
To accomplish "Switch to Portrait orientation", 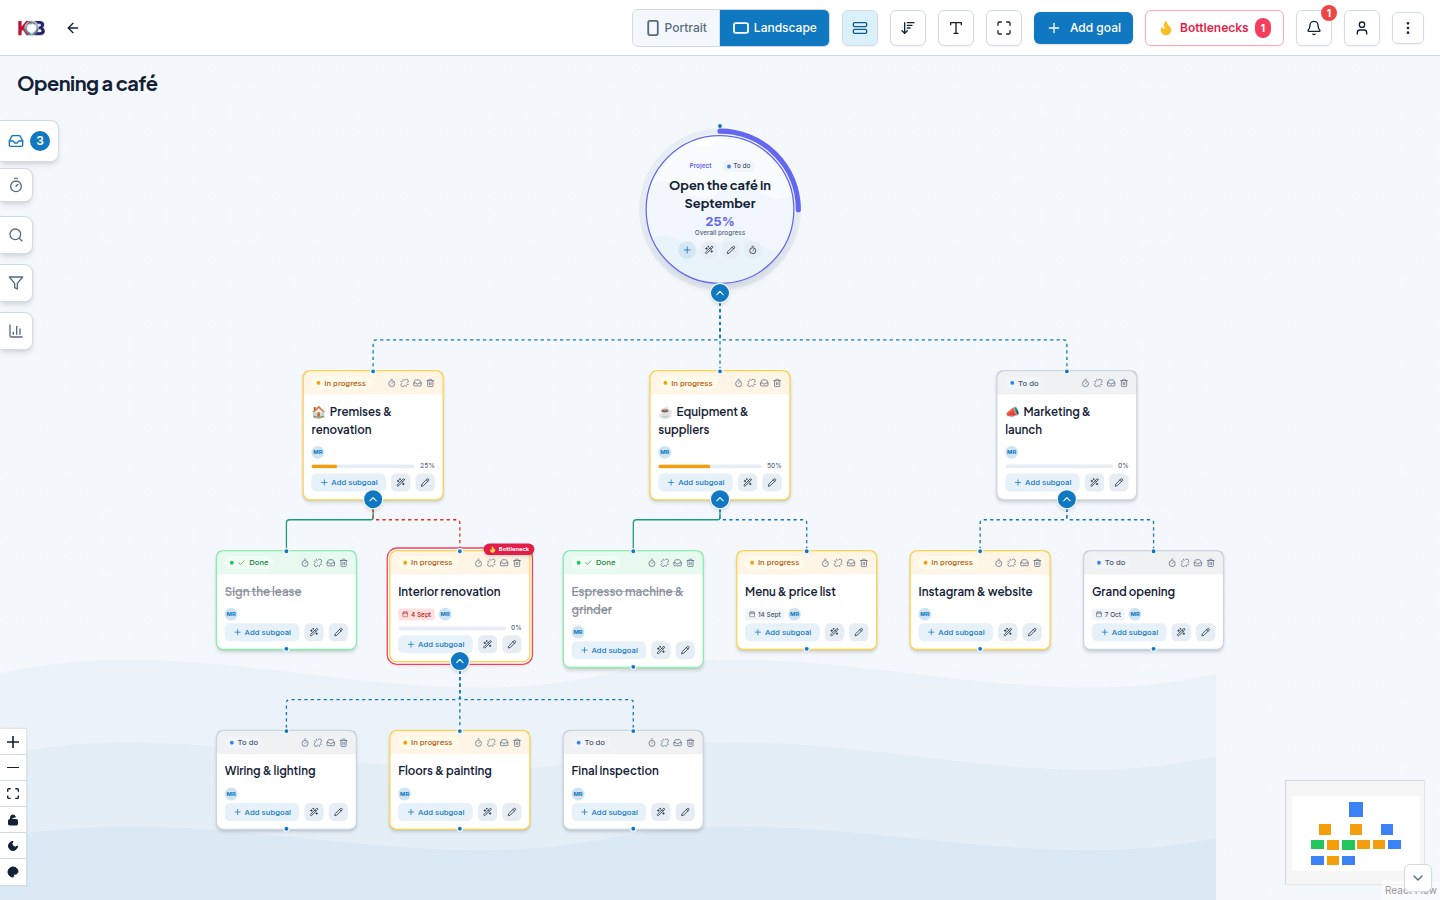I will (677, 28).
